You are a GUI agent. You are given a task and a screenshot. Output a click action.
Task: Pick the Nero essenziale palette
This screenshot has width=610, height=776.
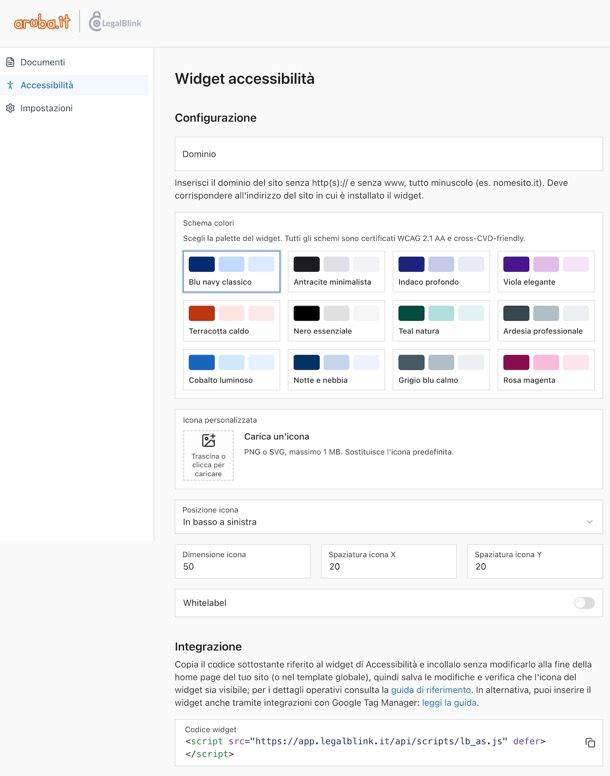click(336, 321)
